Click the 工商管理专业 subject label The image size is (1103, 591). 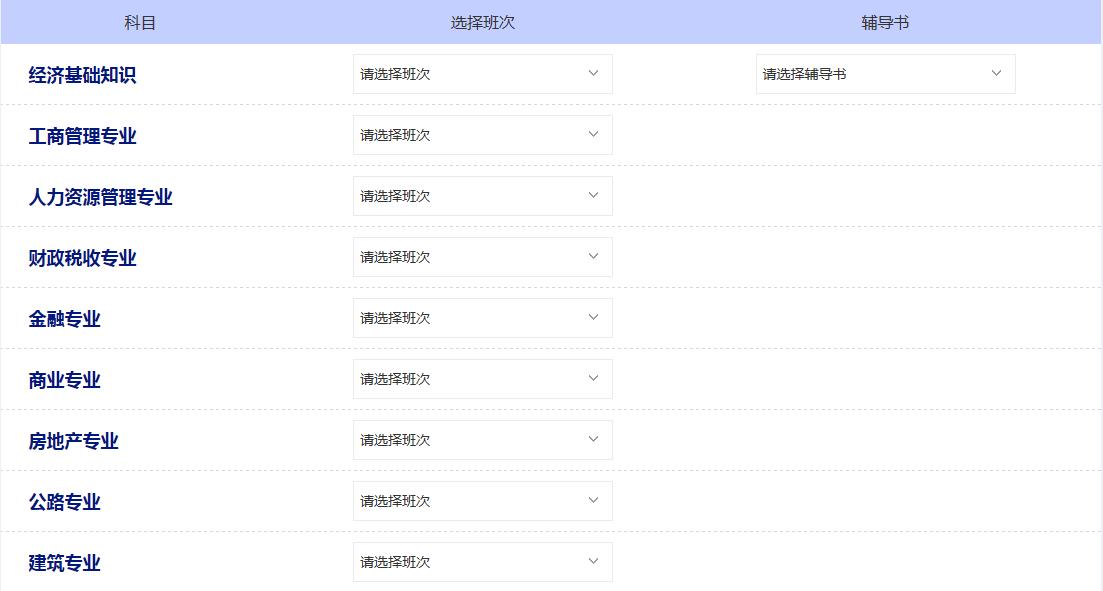coord(83,134)
